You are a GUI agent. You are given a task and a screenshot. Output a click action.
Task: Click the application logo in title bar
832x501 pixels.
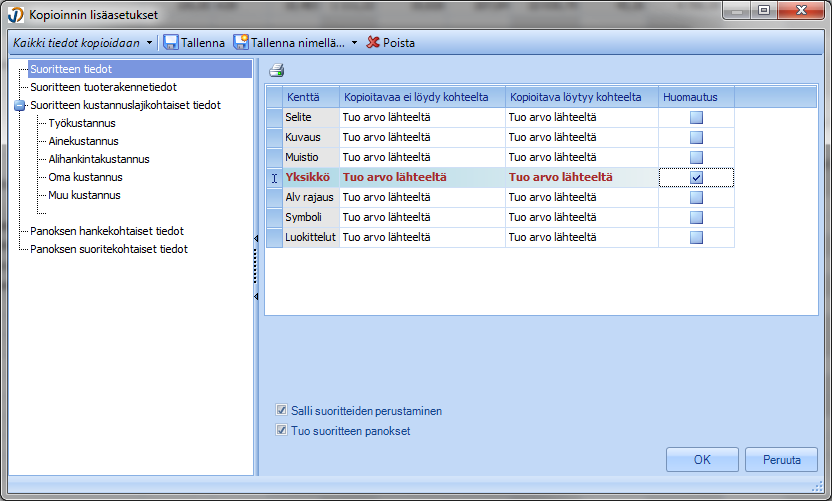coord(15,15)
